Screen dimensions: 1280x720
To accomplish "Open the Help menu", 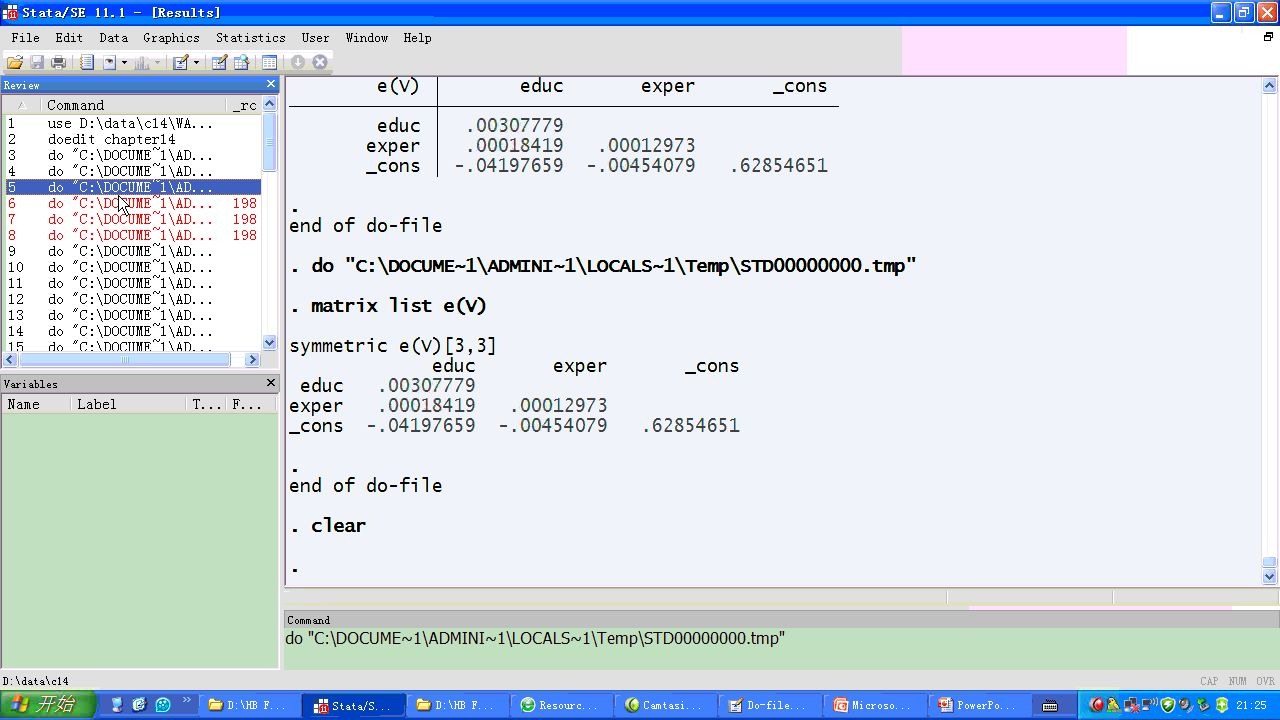I will click(417, 37).
